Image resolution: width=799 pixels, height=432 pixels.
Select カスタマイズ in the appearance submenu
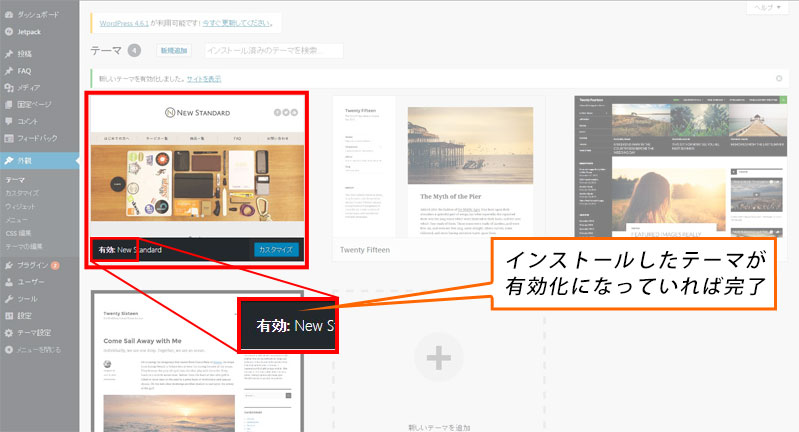(23, 192)
